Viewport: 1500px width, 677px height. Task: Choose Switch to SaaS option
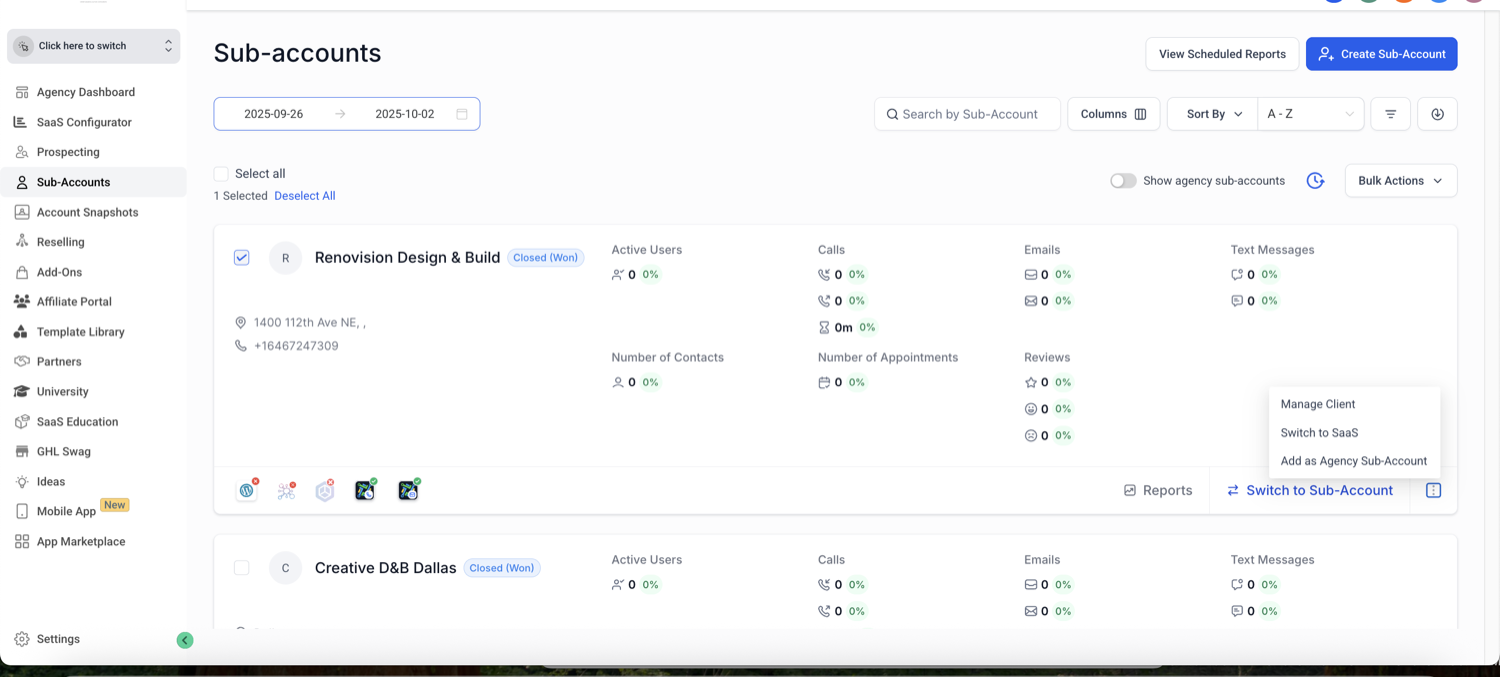pos(1319,433)
